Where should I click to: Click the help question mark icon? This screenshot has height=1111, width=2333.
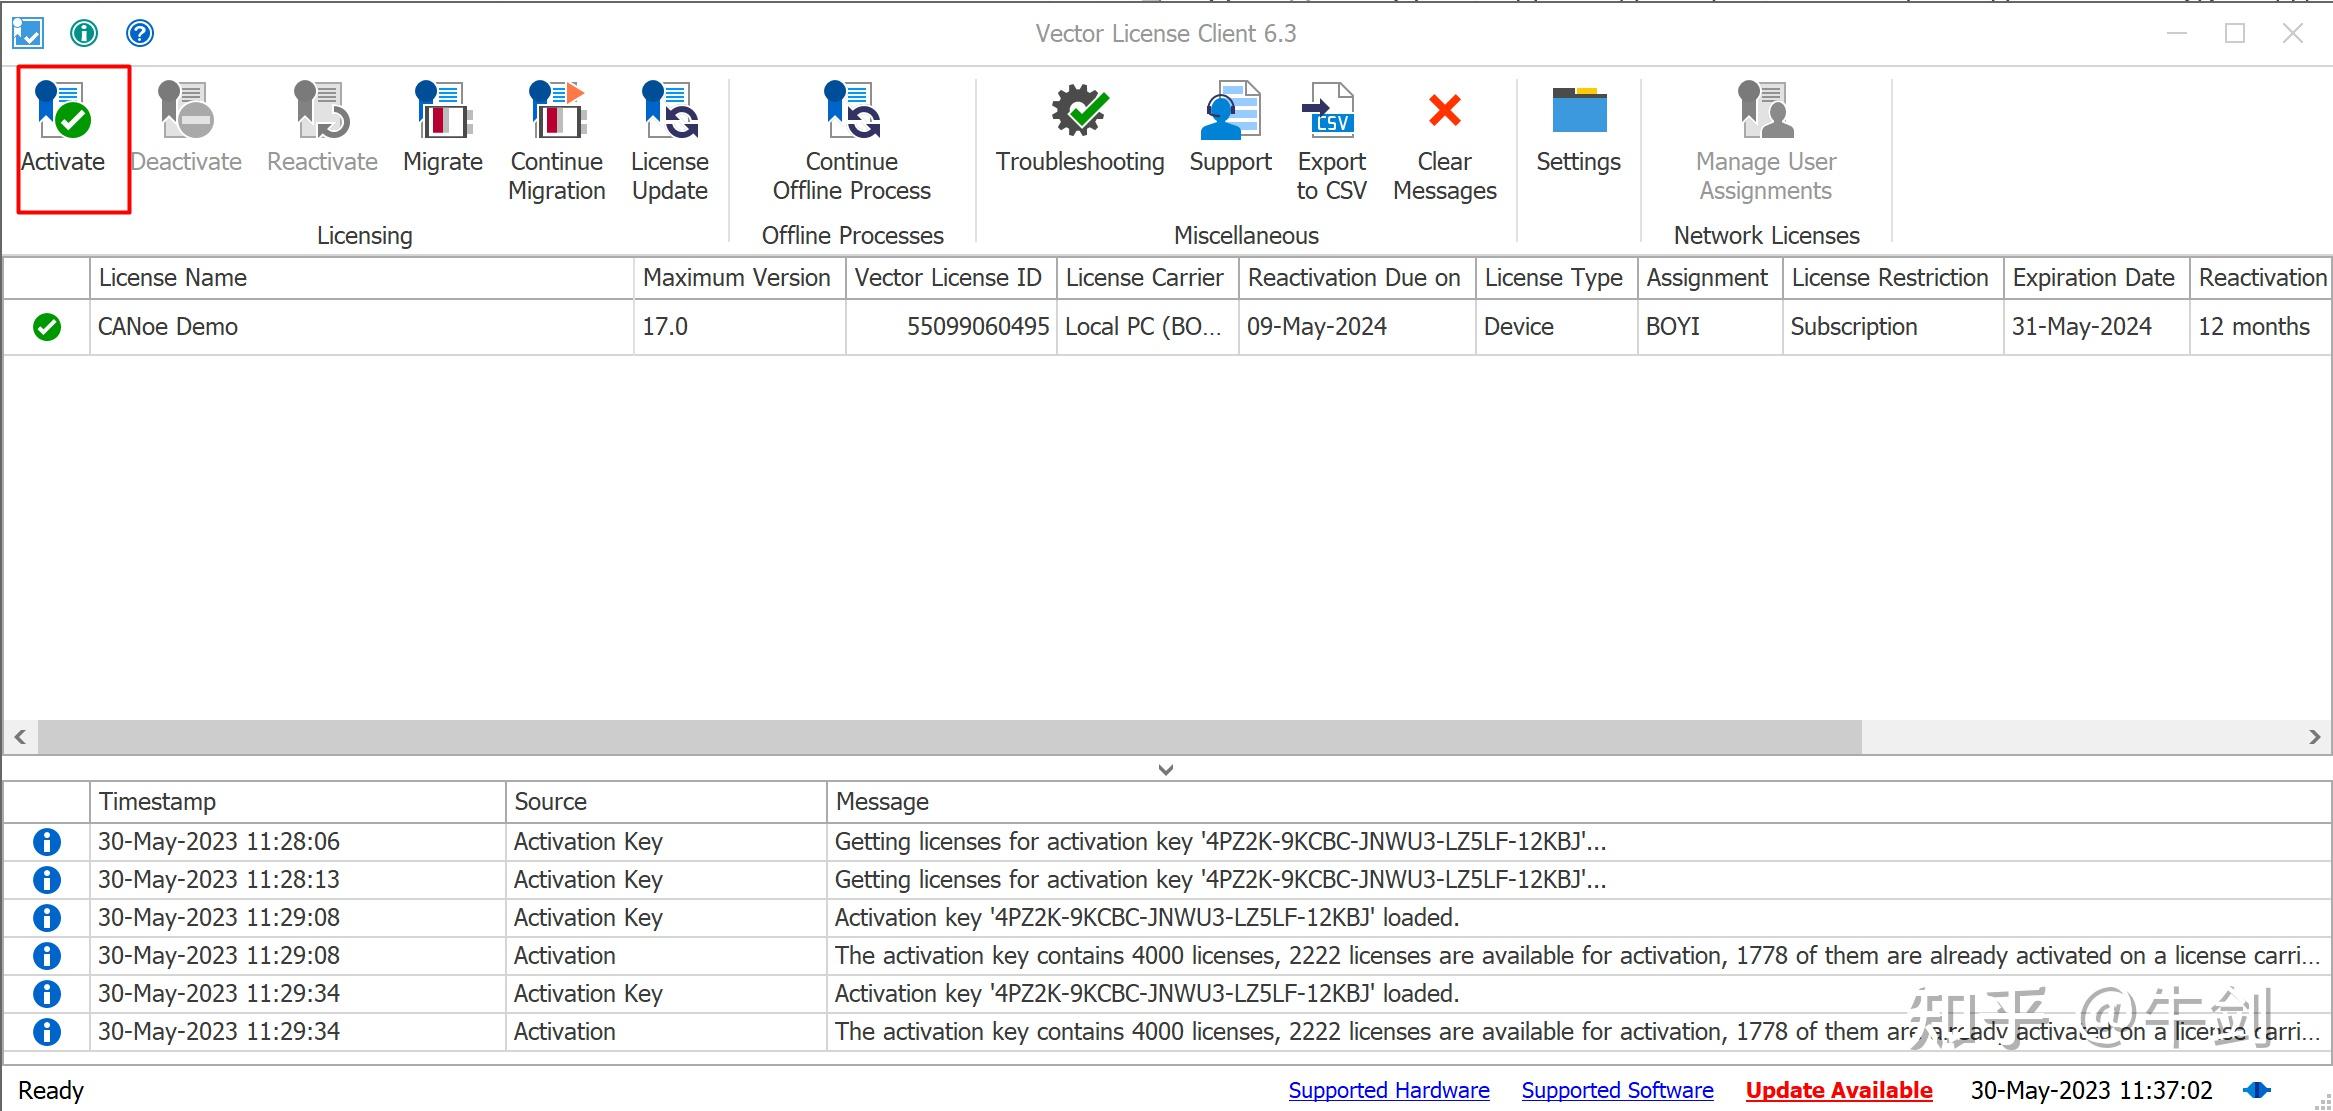click(140, 33)
